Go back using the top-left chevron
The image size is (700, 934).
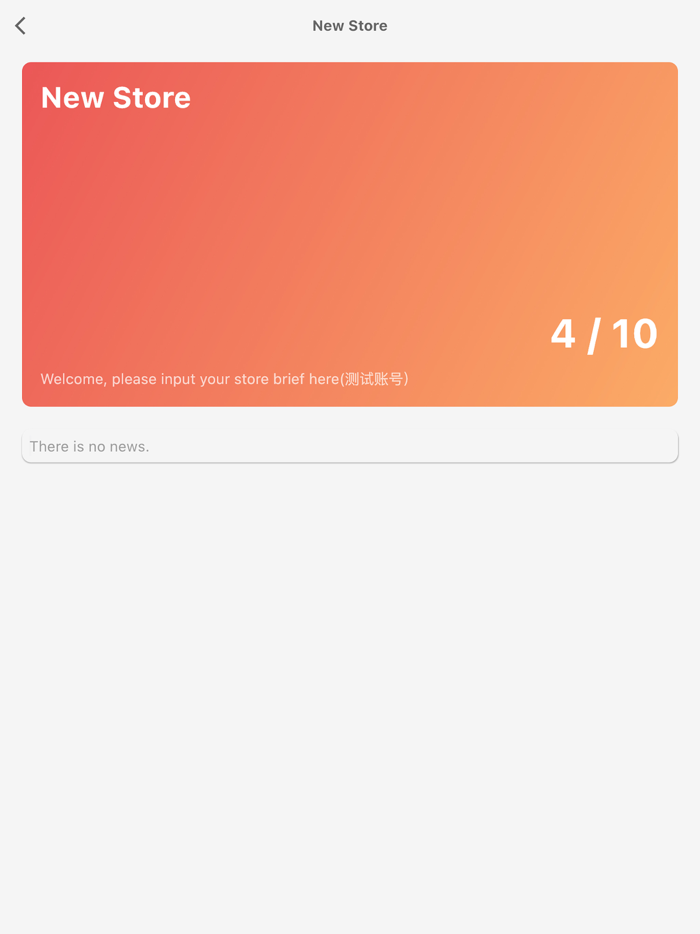click(x=20, y=26)
